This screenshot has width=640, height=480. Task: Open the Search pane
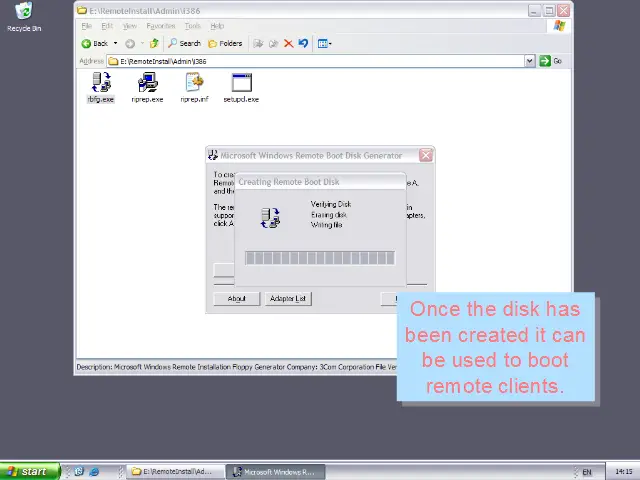(x=184, y=43)
